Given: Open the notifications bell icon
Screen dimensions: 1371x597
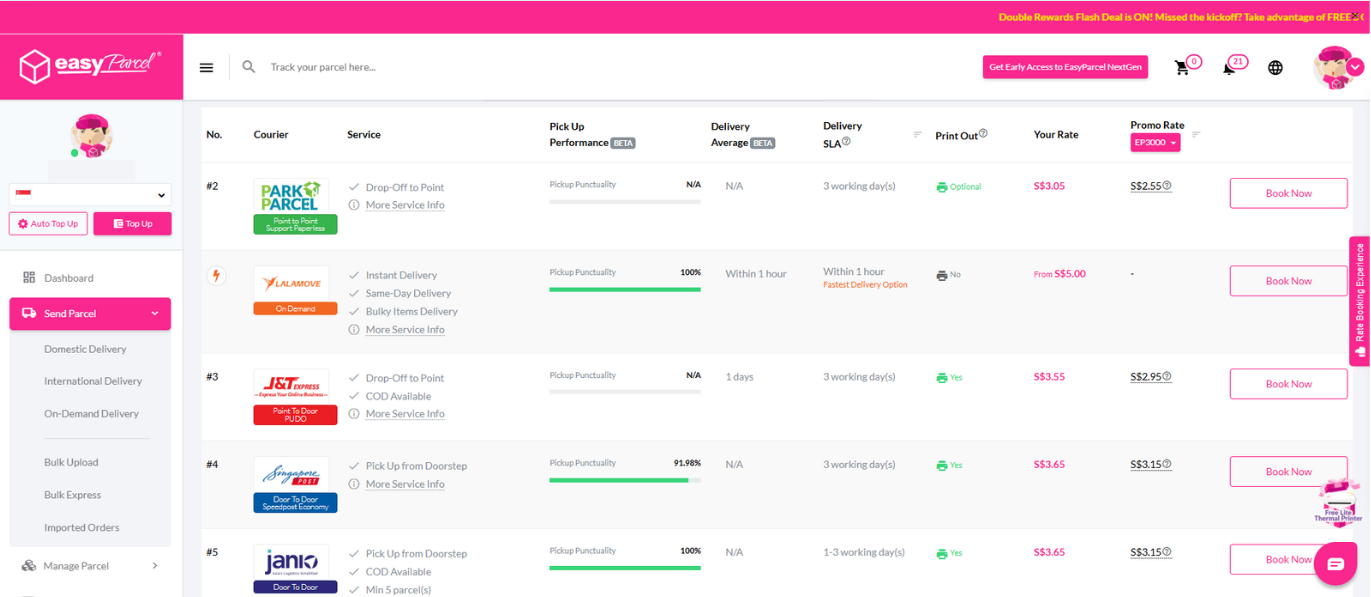Looking at the screenshot, I should coord(1229,68).
